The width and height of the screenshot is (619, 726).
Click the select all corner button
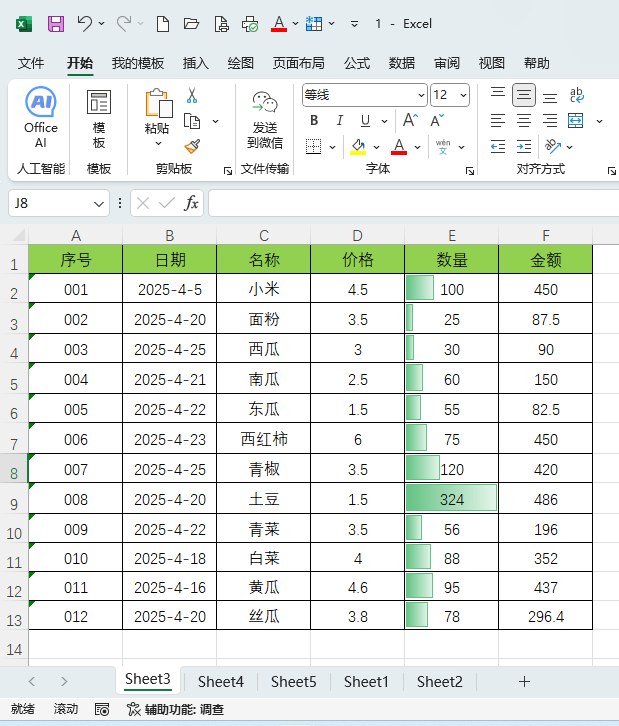coord(19,235)
